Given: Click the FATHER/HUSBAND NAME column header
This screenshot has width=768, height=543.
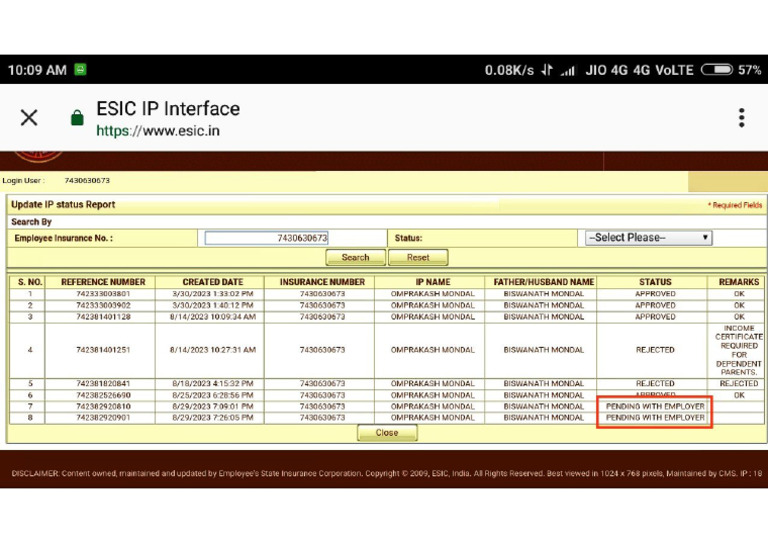Looking at the screenshot, I should 544,282.
